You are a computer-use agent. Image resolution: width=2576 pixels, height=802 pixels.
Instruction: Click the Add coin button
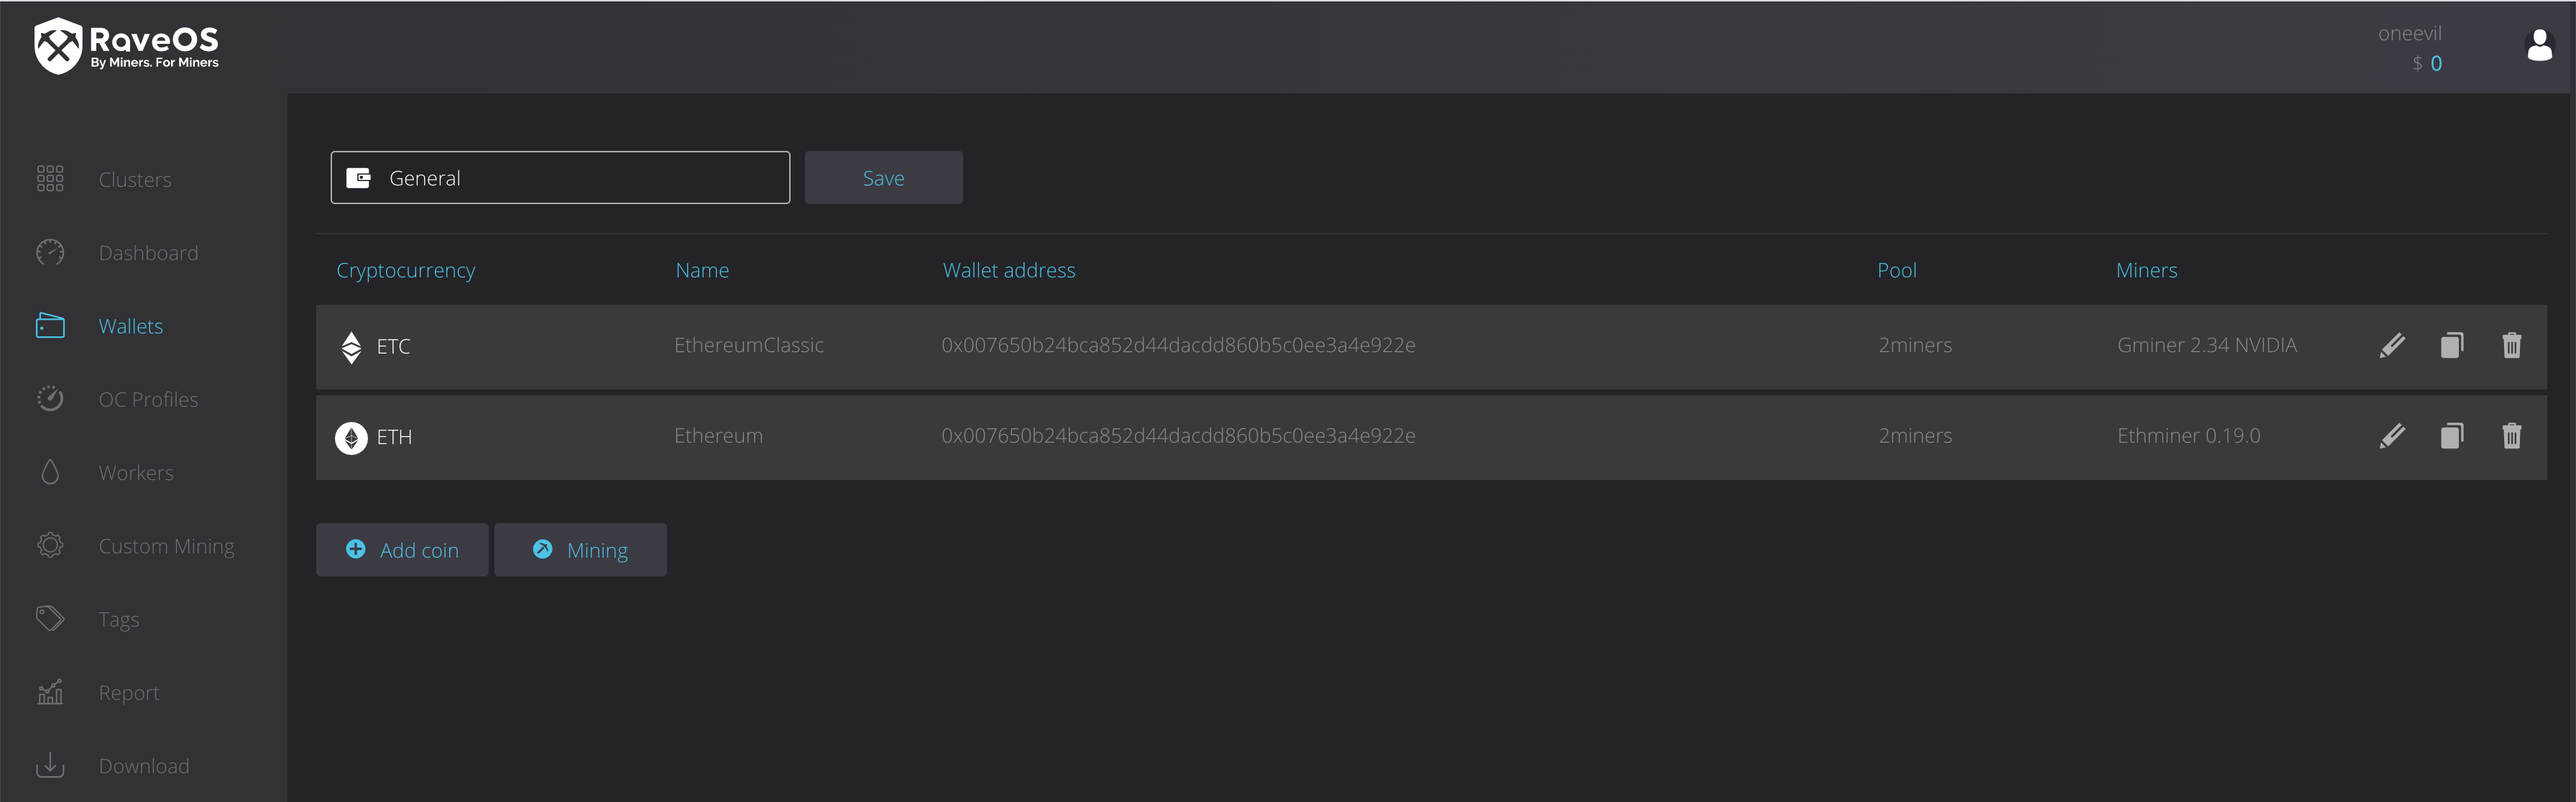tap(402, 550)
